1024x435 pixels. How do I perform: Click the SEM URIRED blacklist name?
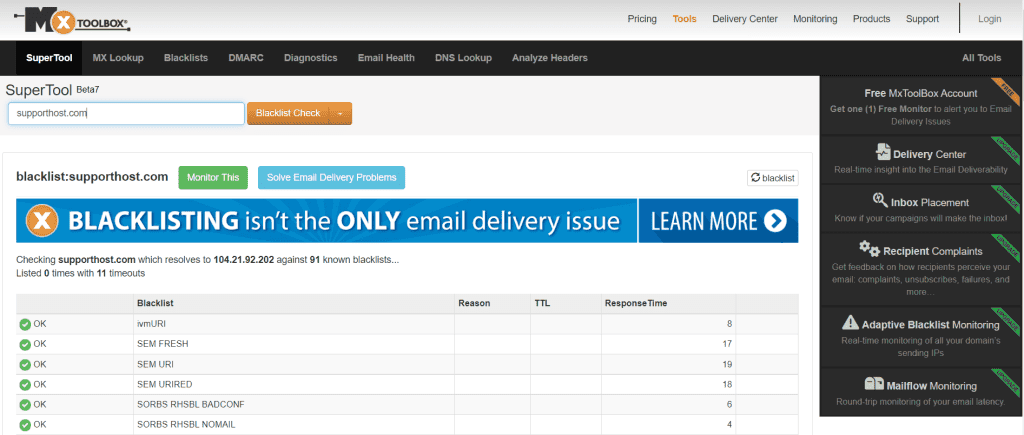(165, 385)
